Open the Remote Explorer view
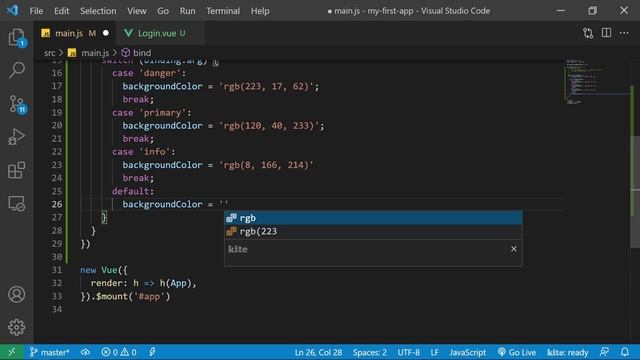The width and height of the screenshot is (640, 360). (16, 203)
